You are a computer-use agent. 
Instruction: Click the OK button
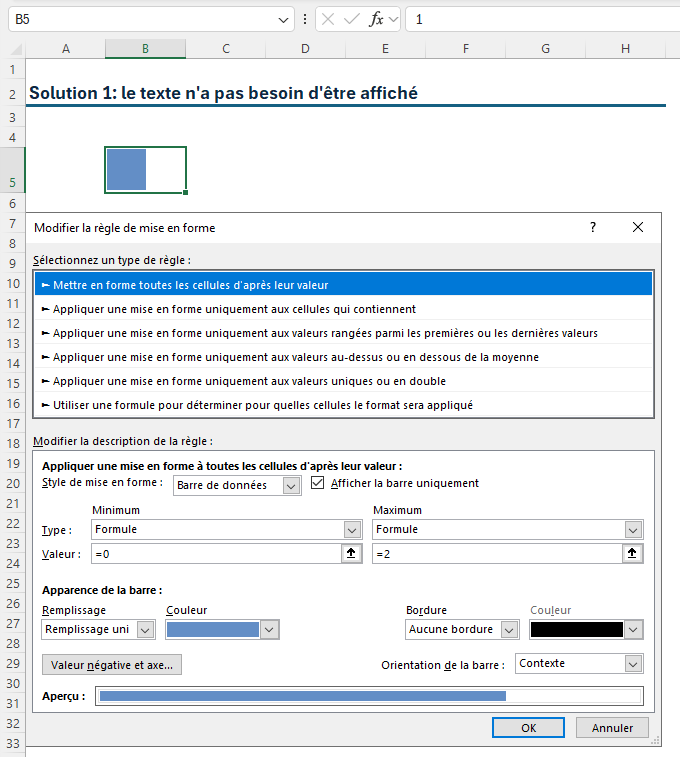529,728
